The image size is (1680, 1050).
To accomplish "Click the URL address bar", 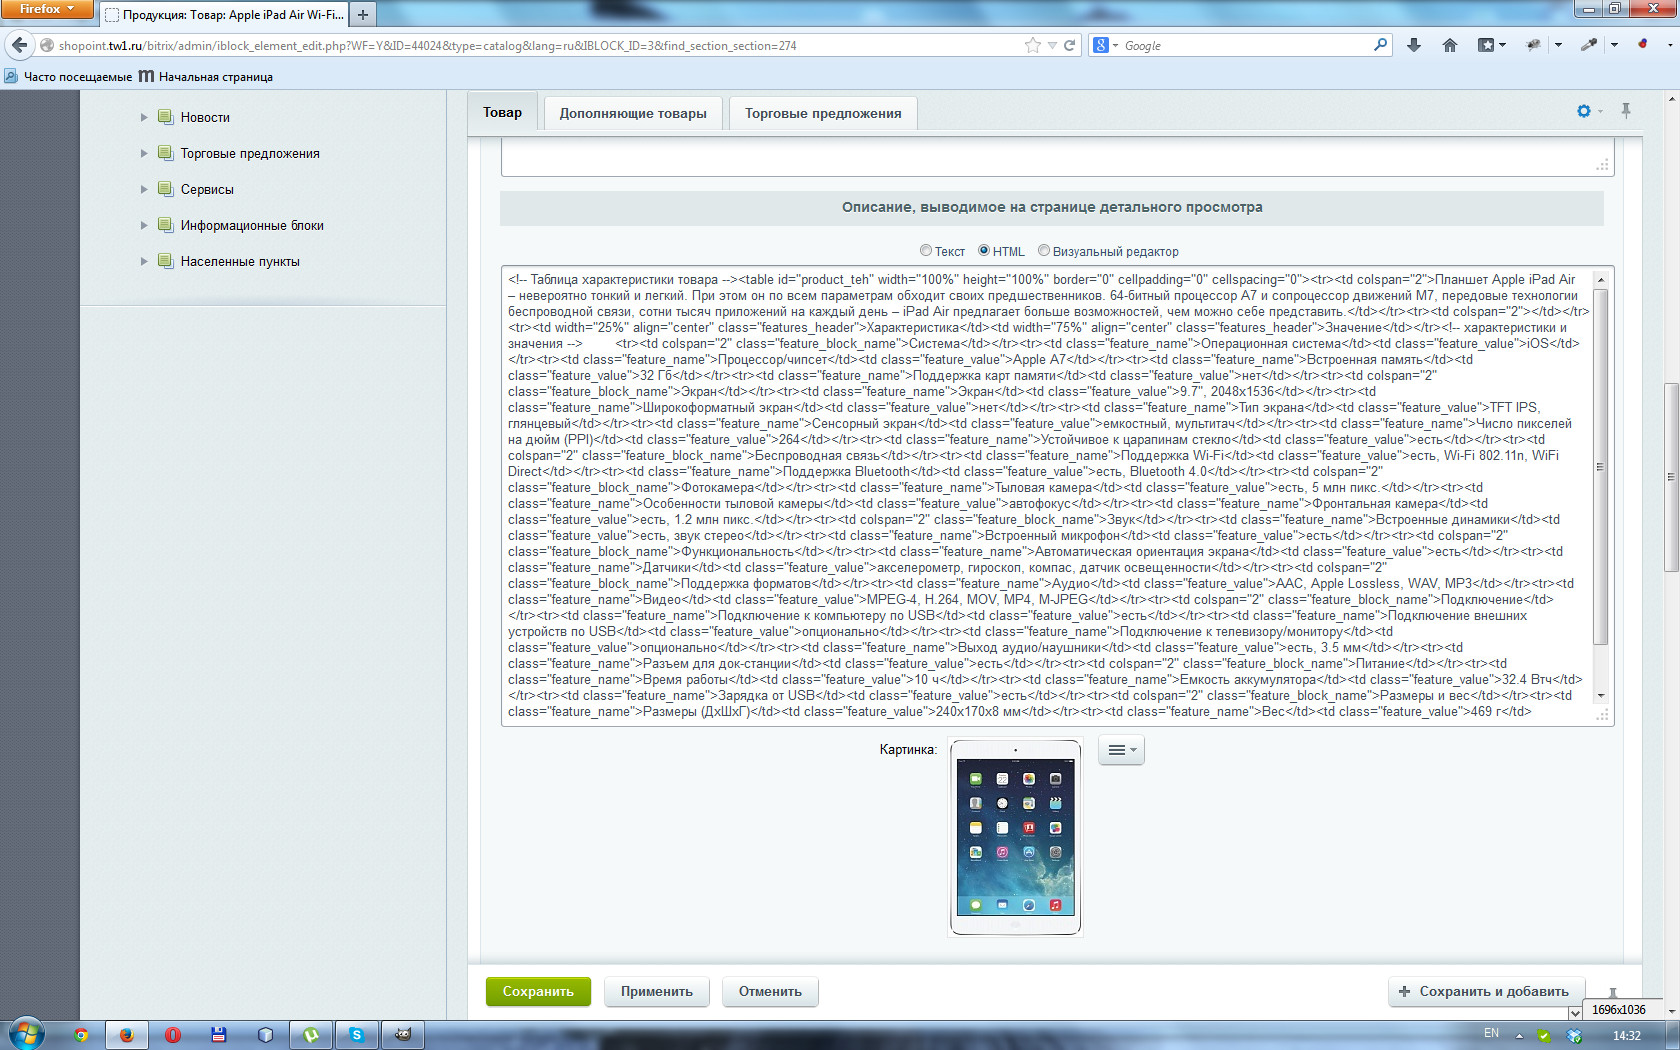I will 538,45.
